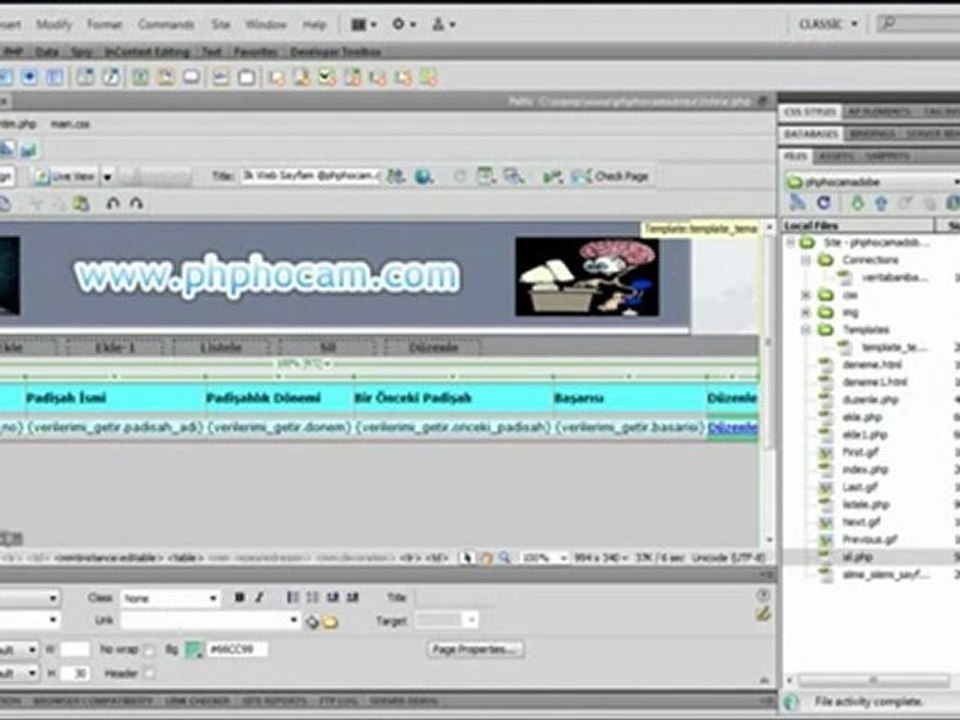
Task: Open the Modify menu
Action: 54,24
